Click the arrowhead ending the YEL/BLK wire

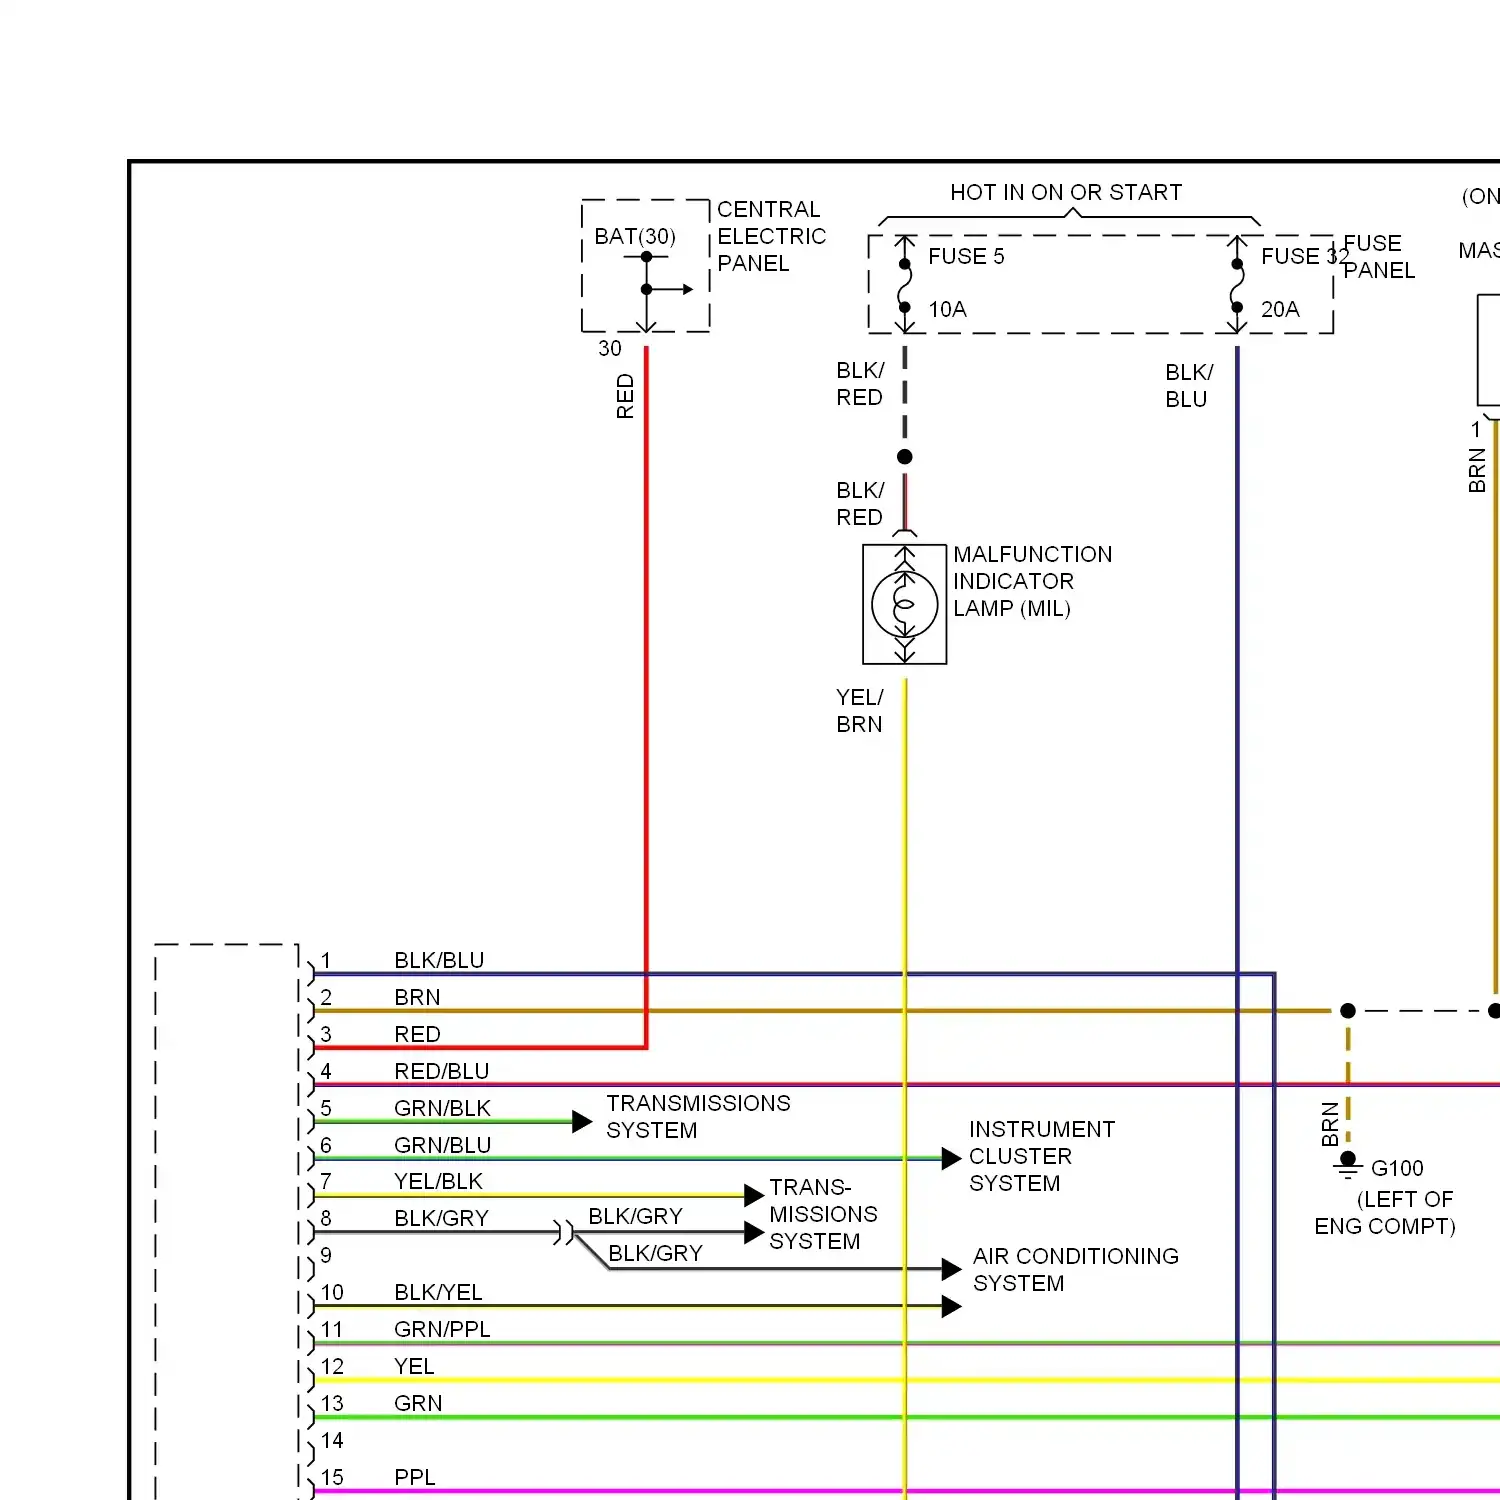(754, 1195)
